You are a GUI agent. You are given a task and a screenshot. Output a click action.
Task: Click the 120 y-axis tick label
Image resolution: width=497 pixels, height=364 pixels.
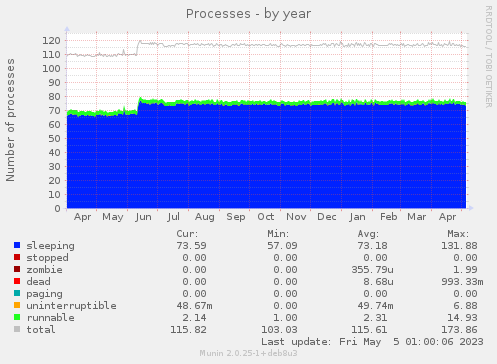[51, 41]
